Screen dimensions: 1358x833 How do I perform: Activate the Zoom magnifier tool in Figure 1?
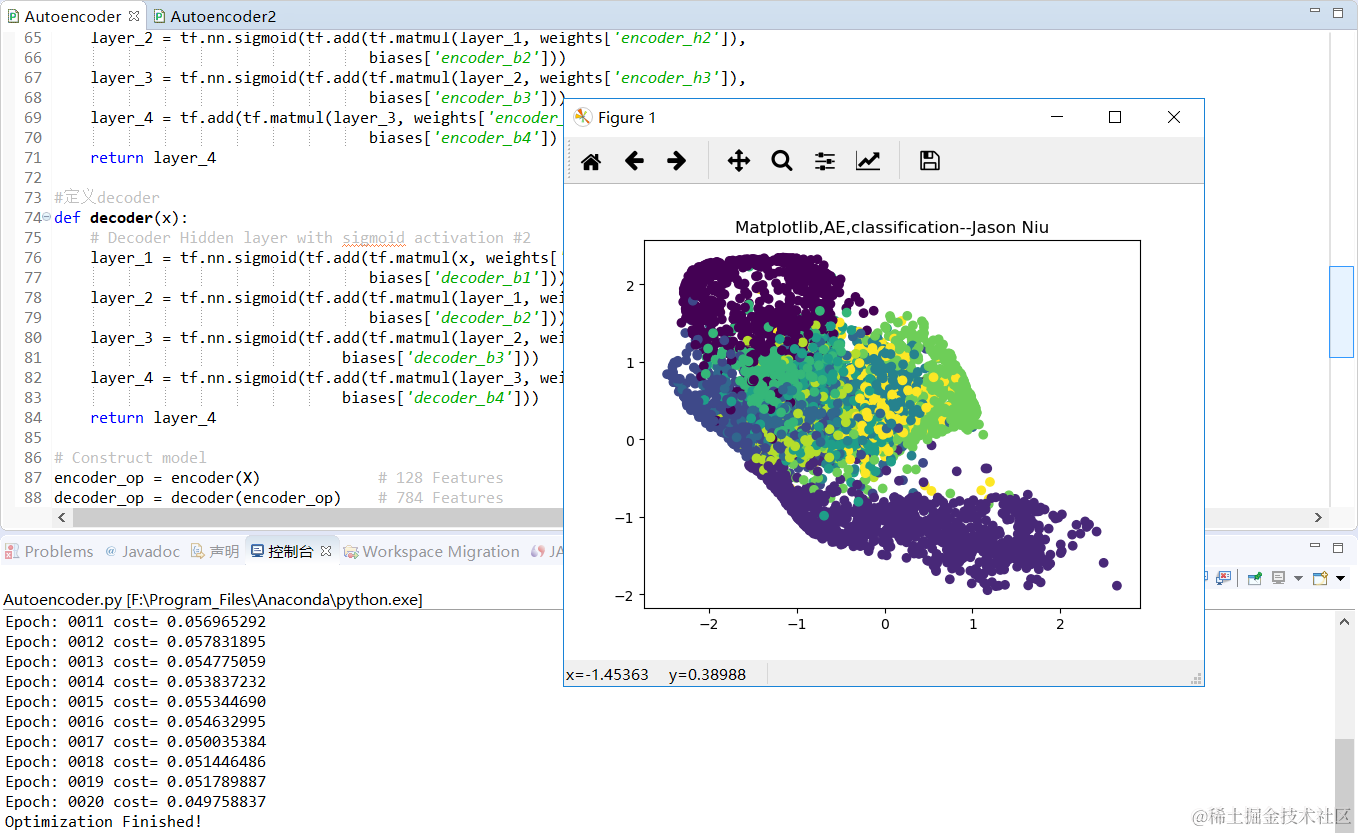(x=782, y=161)
